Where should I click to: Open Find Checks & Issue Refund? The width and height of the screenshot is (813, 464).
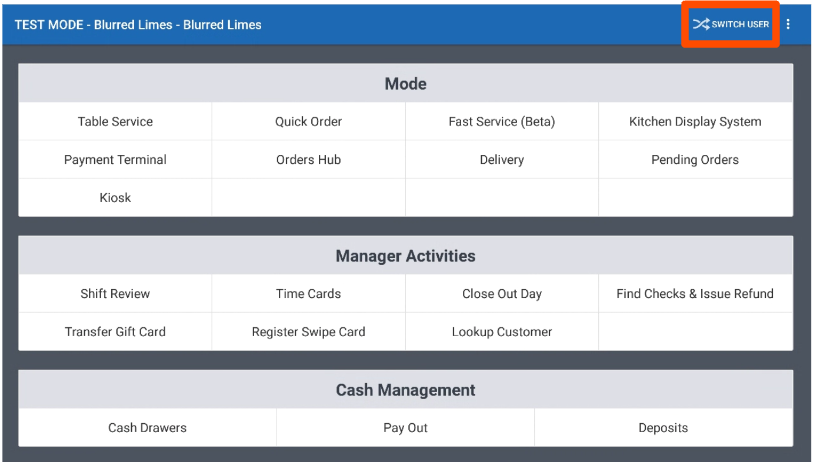(695, 294)
